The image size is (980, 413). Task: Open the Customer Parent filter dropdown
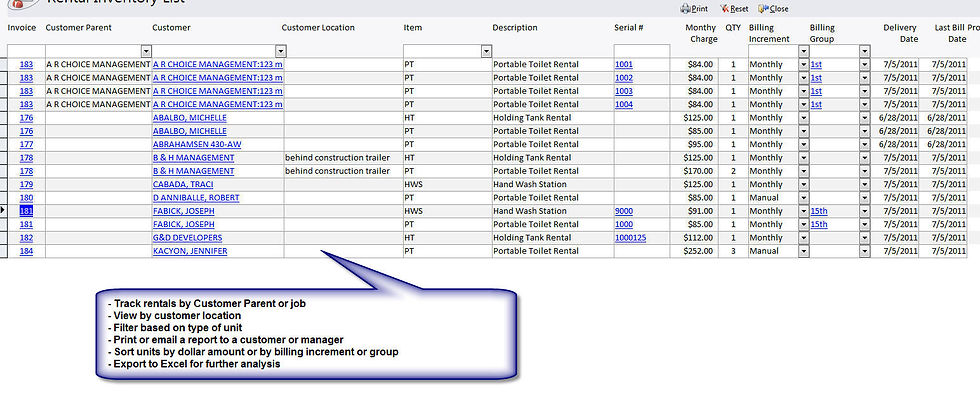click(x=146, y=51)
